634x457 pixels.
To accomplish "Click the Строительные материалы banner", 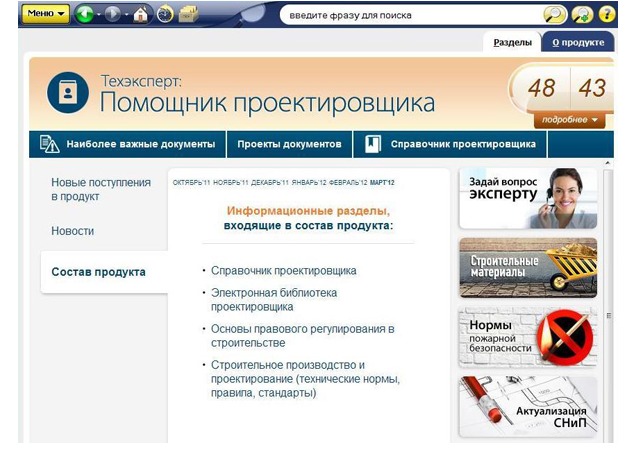I will 528,267.
